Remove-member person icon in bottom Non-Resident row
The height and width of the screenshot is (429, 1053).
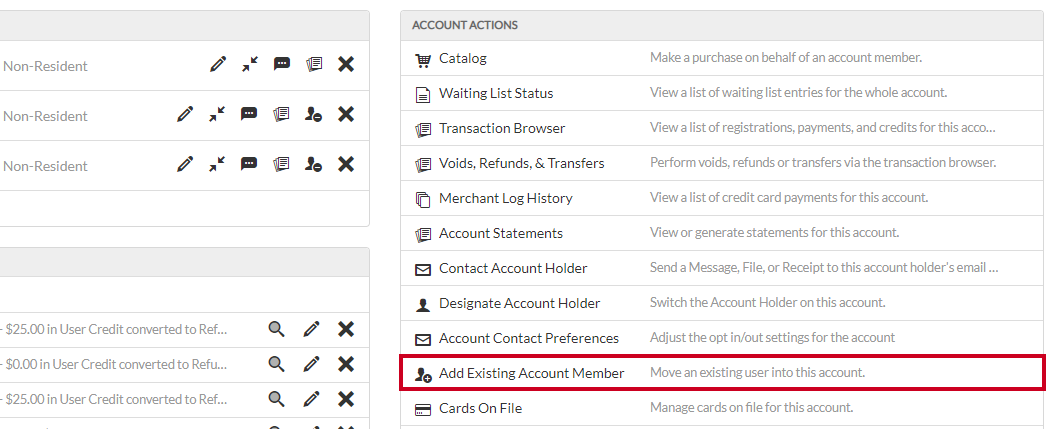click(313, 164)
